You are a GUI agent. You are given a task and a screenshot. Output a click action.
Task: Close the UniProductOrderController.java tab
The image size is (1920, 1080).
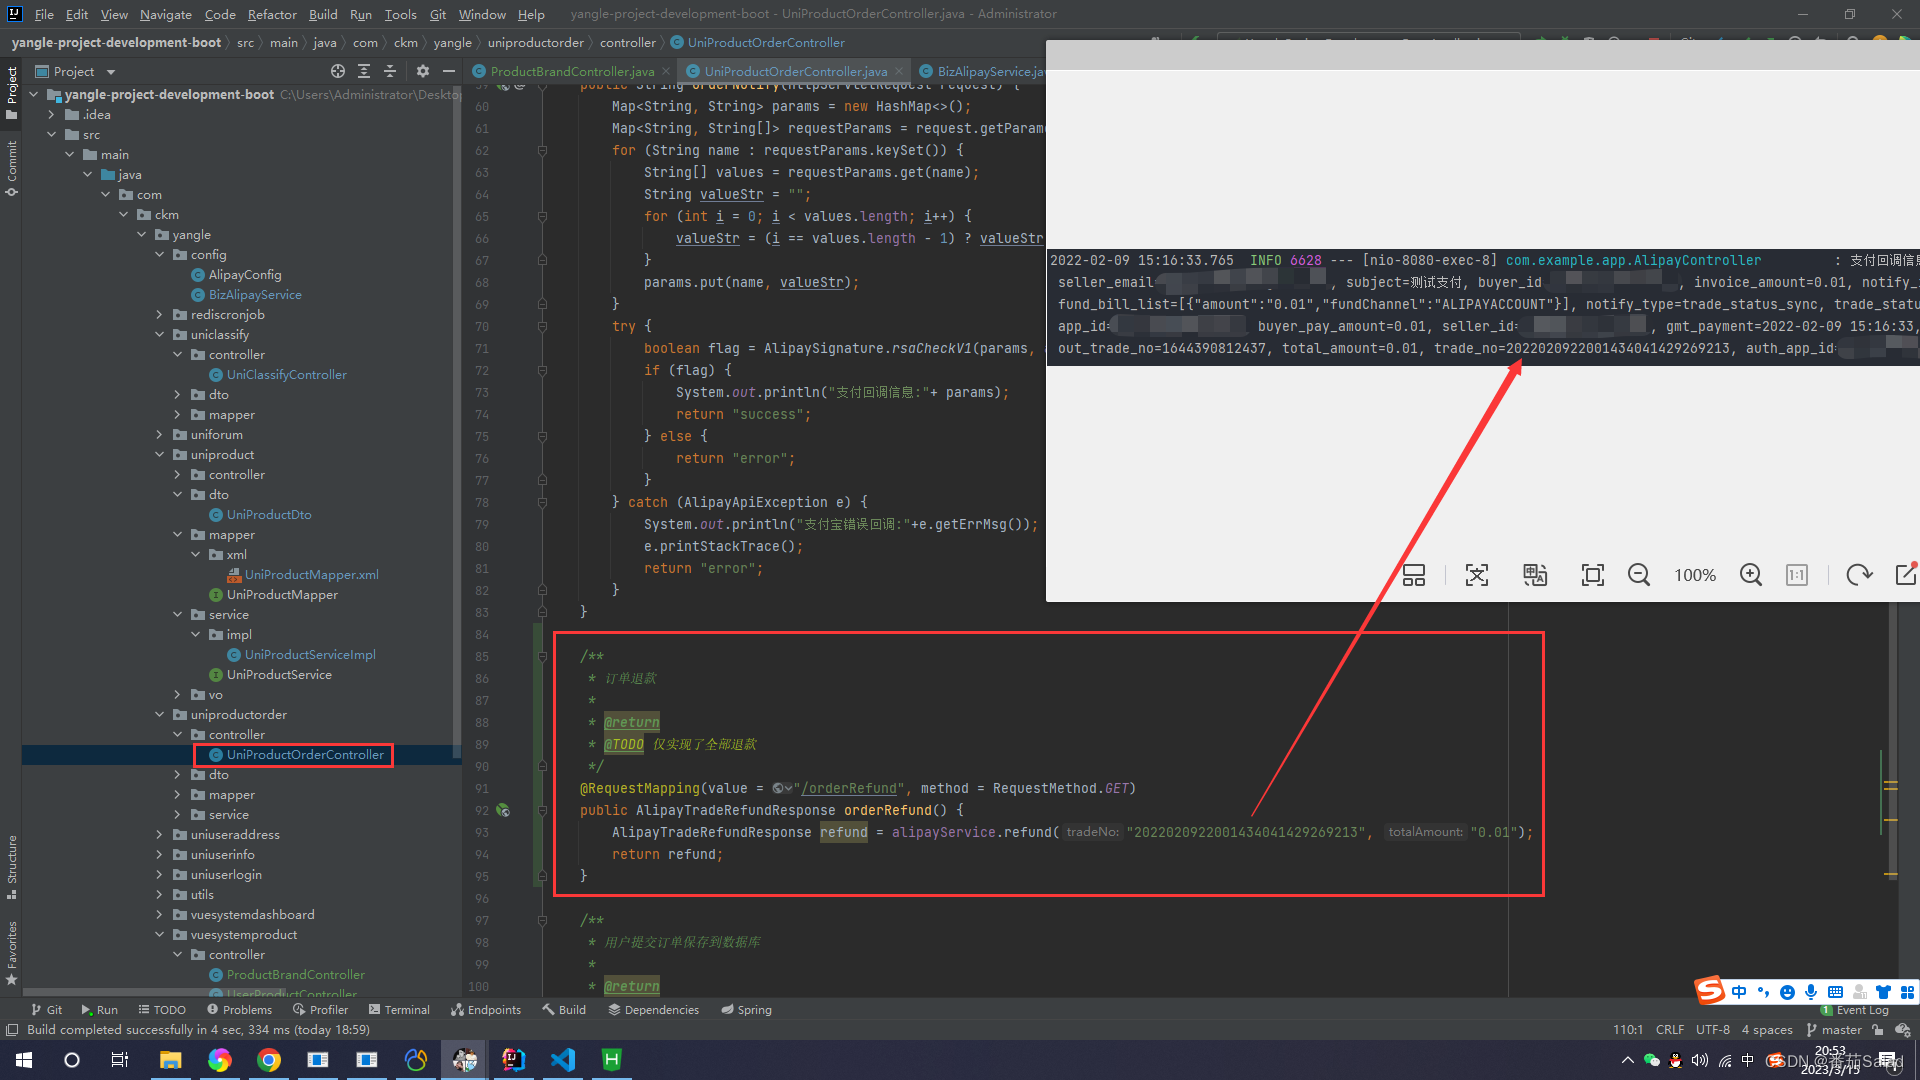899,71
